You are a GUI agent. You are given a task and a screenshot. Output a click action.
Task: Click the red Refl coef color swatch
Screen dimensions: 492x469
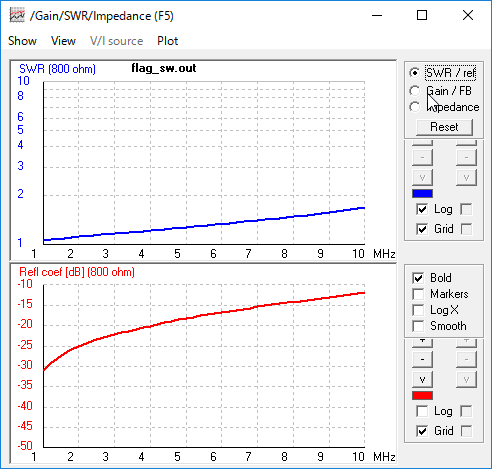pyautogui.click(x=422, y=396)
